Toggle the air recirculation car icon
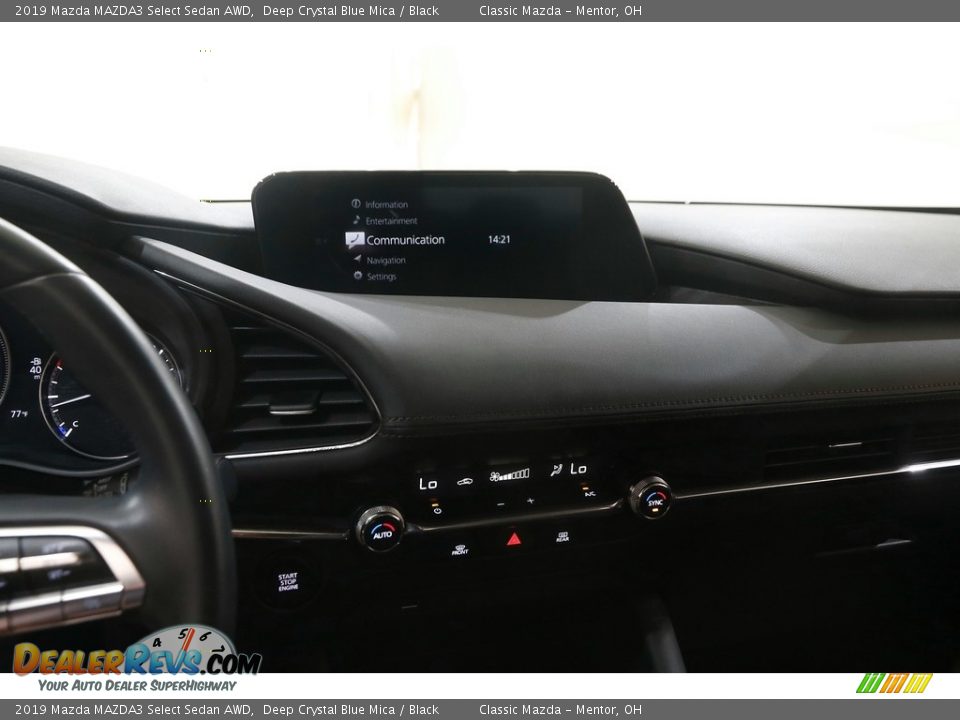The width and height of the screenshot is (960, 720). pyautogui.click(x=465, y=481)
